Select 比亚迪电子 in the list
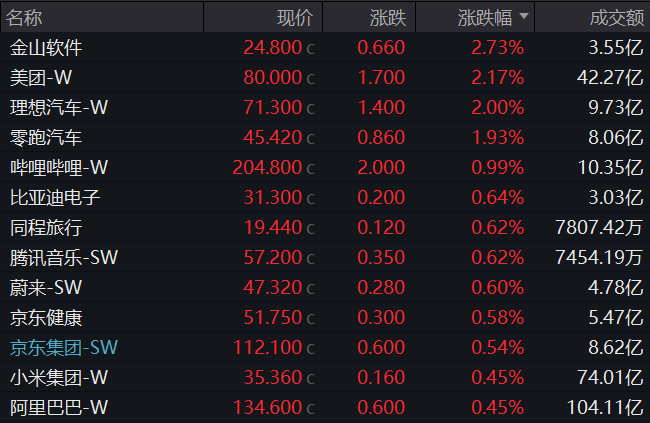This screenshot has width=650, height=423. [x=55, y=198]
